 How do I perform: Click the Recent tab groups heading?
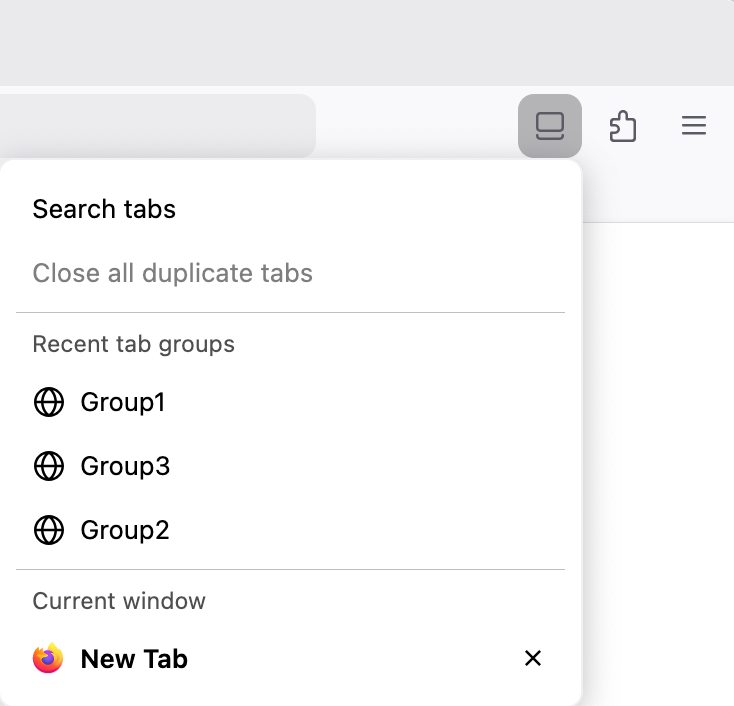pyautogui.click(x=134, y=344)
